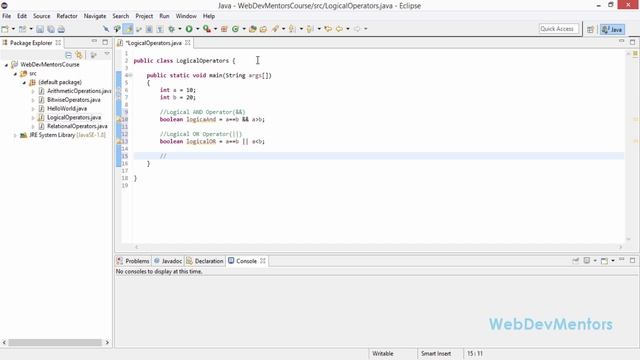Select RelationalOperators.java in Package Explorer
Image resolution: width=640 pixels, height=360 pixels.
point(77,126)
